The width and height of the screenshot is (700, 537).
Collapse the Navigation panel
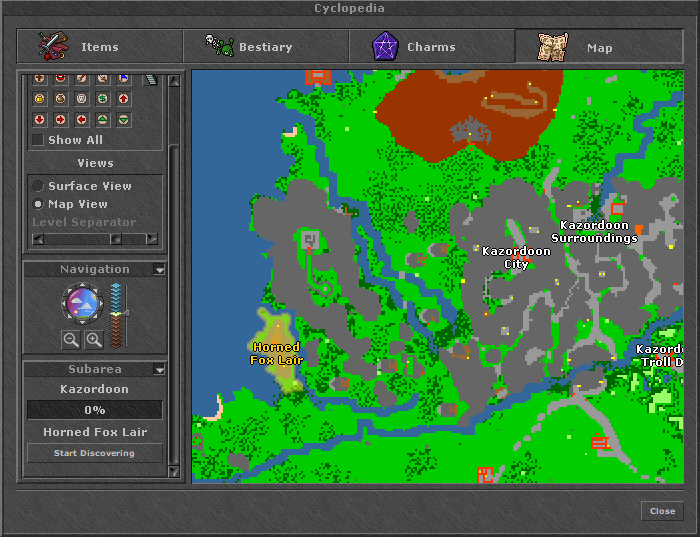(159, 269)
